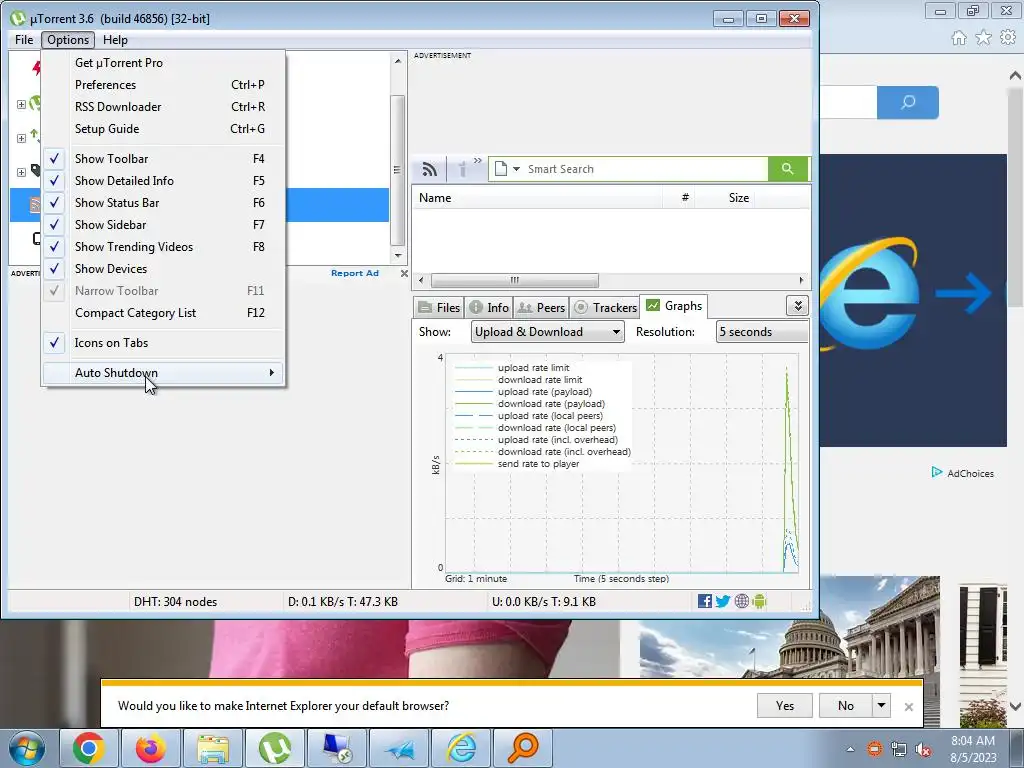
Task: Click the AdChoices icon
Action: [937, 472]
